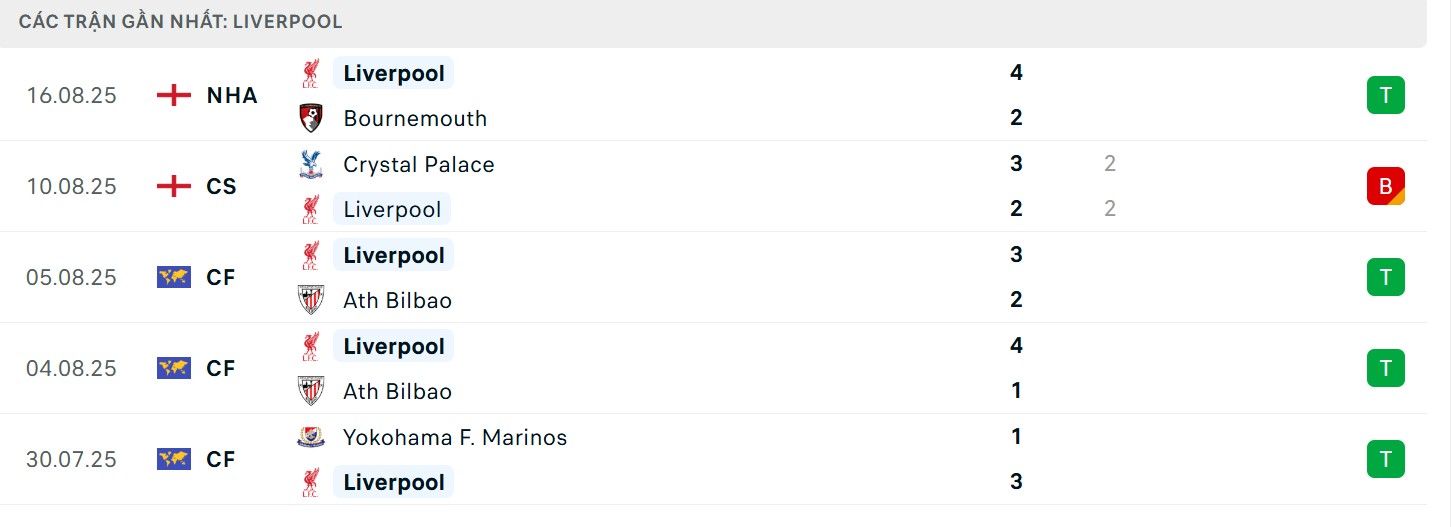Click red B result badge for 10.08.25
Screen dimensions: 1451x527
[1385, 186]
